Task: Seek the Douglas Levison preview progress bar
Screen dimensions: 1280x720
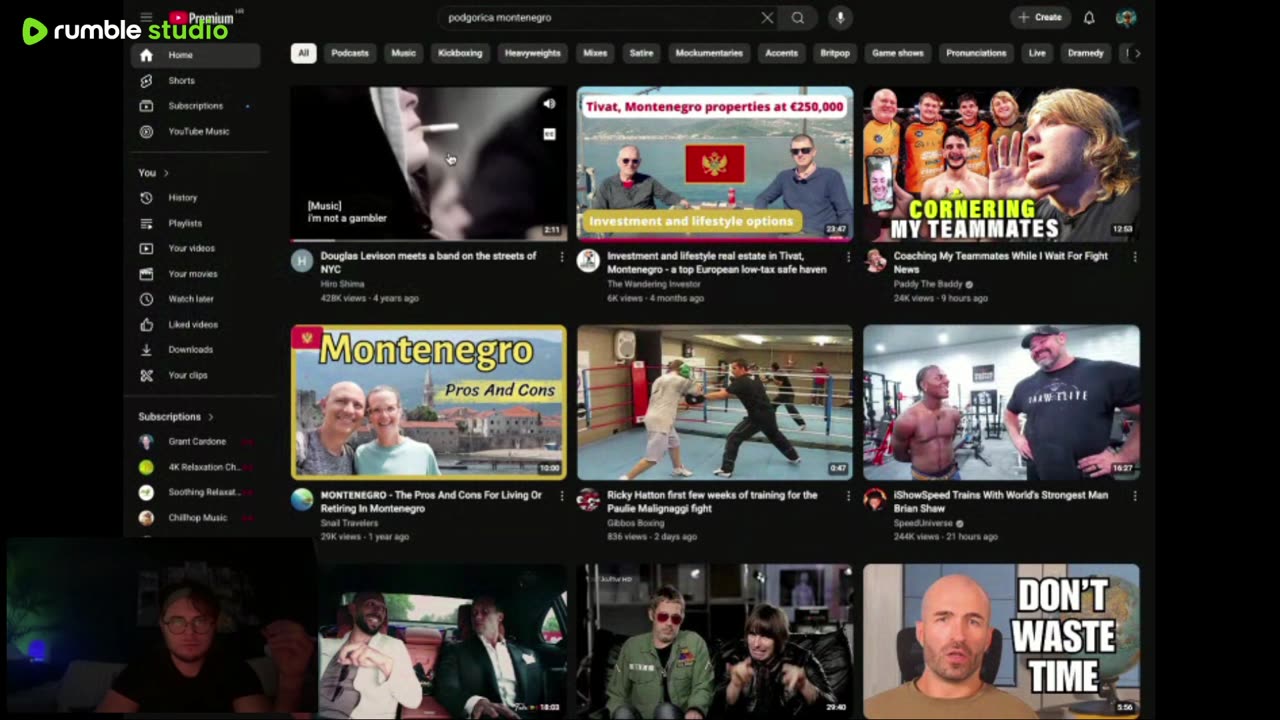Action: pyautogui.click(x=428, y=241)
